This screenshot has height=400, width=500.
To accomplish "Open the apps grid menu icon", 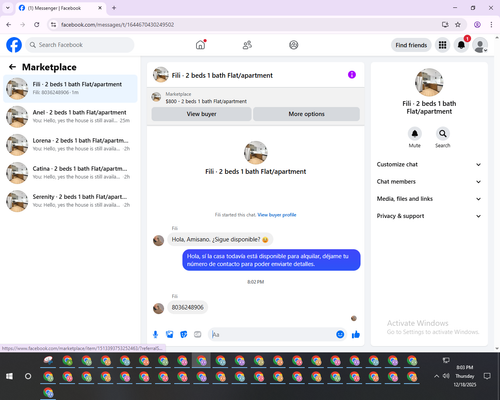I will click(x=442, y=45).
